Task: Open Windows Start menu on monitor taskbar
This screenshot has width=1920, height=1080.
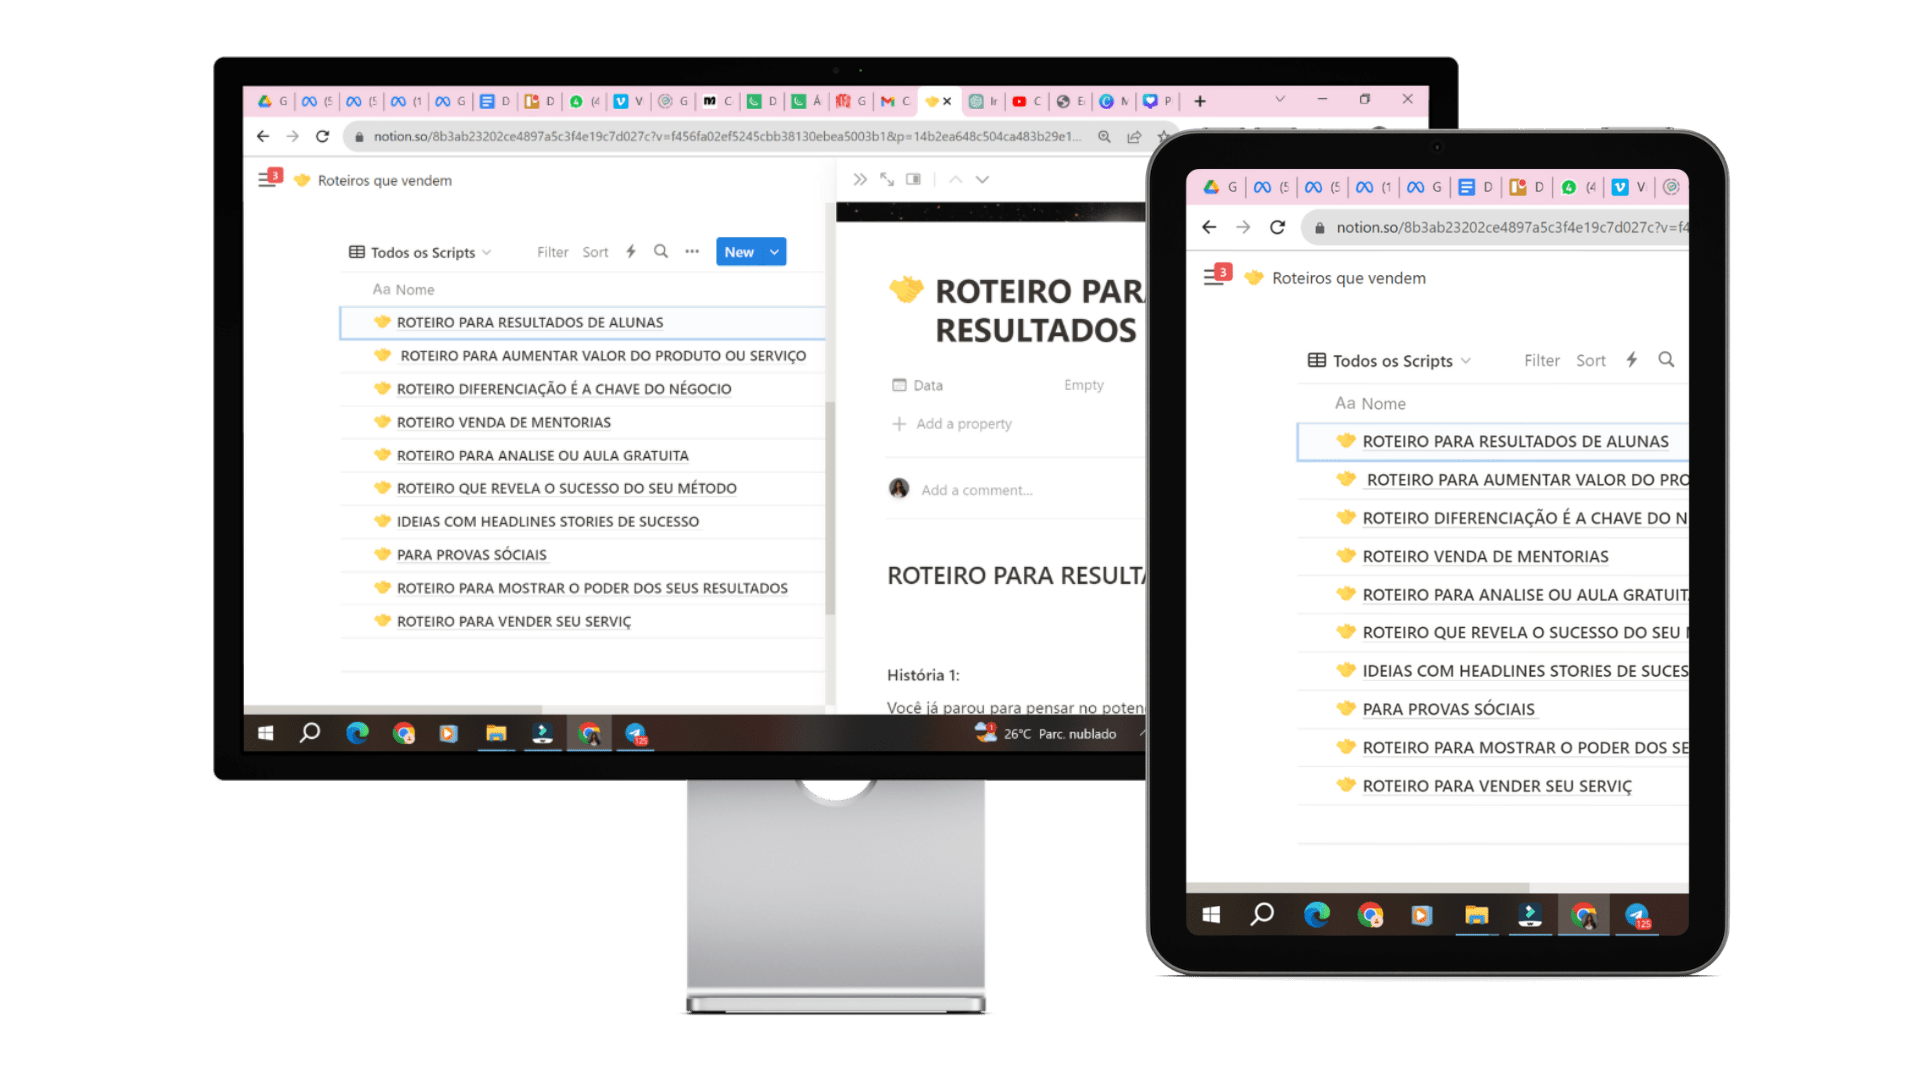Action: (x=266, y=734)
